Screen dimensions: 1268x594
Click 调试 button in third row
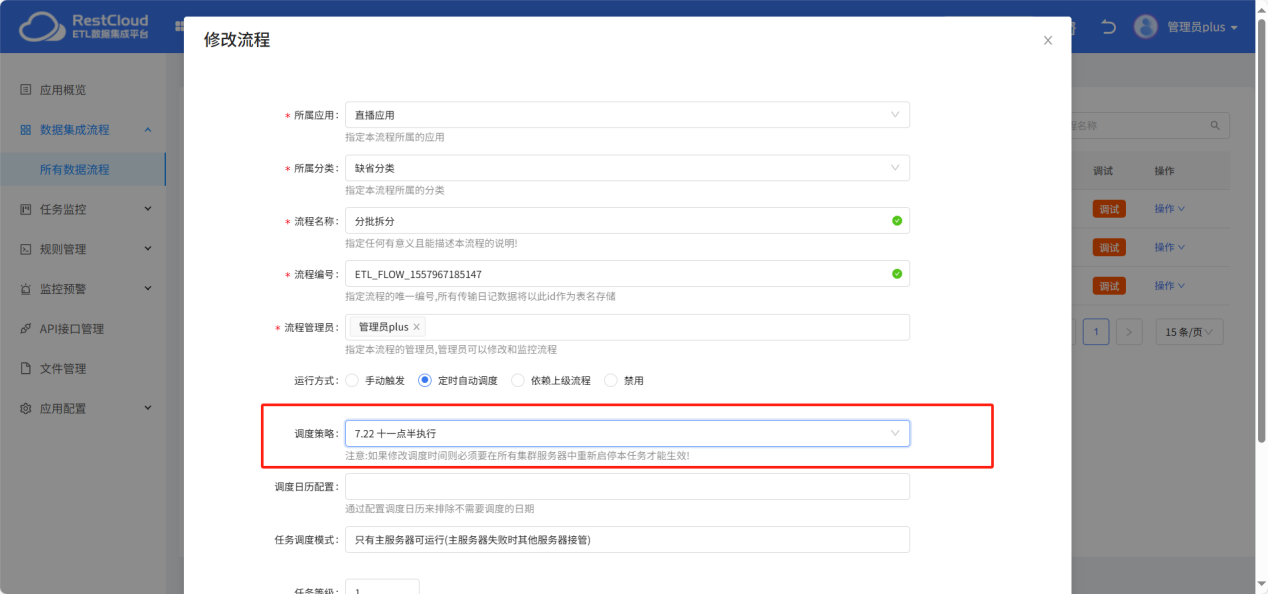coord(1109,286)
